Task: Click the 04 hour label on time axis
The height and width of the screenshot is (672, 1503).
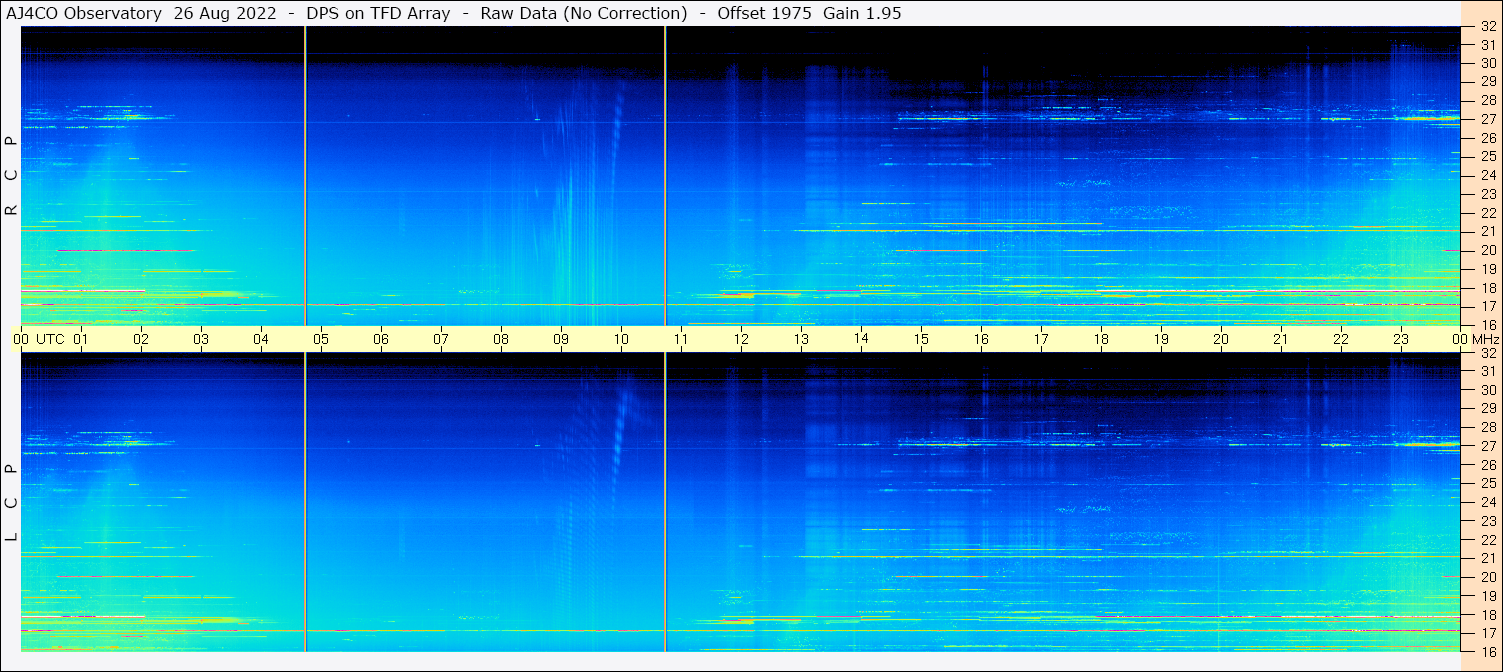Action: (x=261, y=339)
